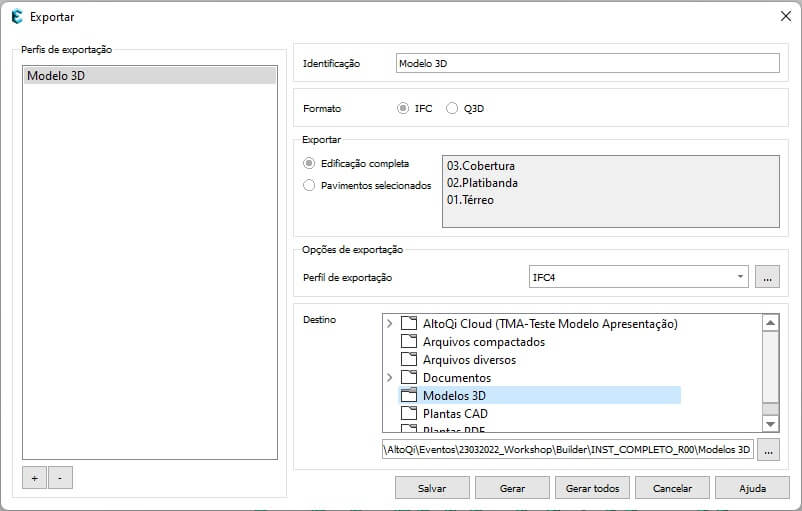The height and width of the screenshot is (511, 802).
Task: Open export profile settings ellipsis button
Action: point(767,277)
